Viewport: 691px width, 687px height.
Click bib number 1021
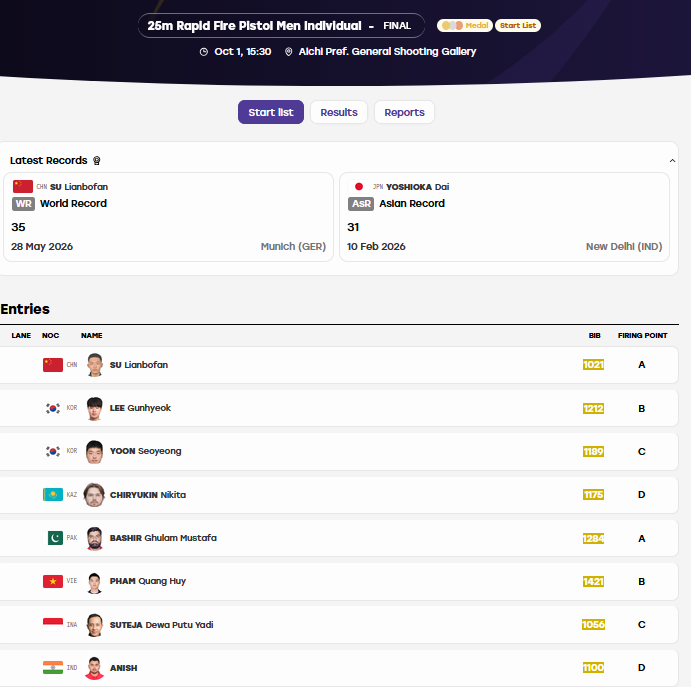pos(593,365)
